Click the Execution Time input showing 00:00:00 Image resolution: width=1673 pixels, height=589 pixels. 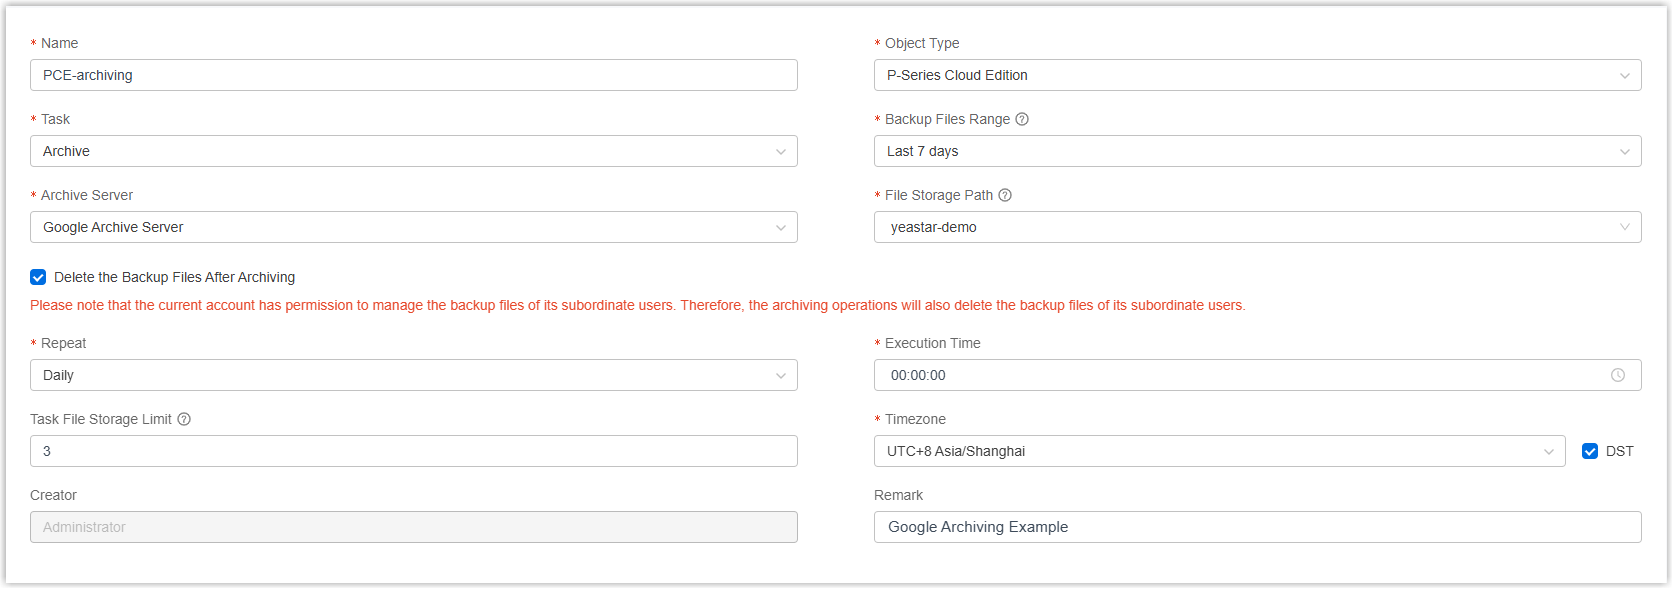click(1240, 375)
